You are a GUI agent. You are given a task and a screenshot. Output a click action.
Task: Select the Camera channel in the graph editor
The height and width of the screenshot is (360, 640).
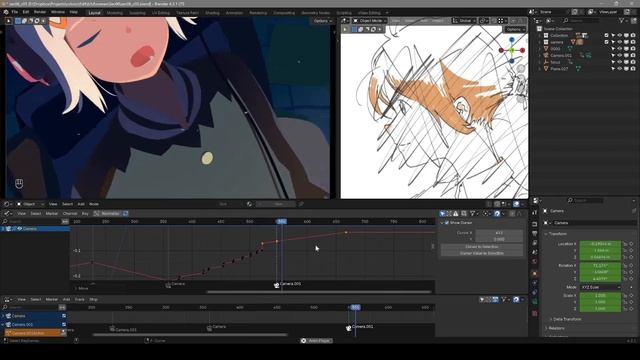tap(35, 229)
